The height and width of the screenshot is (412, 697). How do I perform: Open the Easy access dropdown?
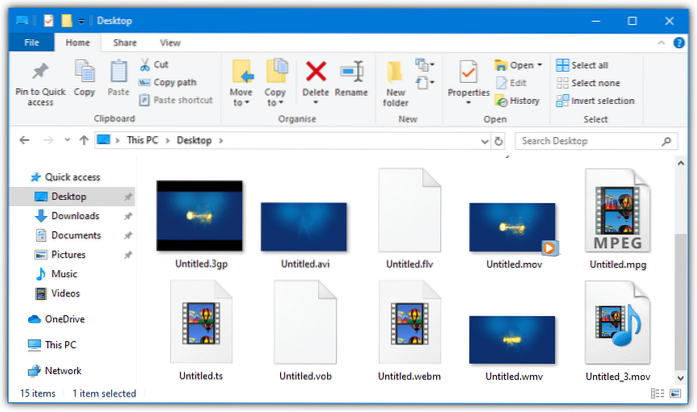(425, 83)
